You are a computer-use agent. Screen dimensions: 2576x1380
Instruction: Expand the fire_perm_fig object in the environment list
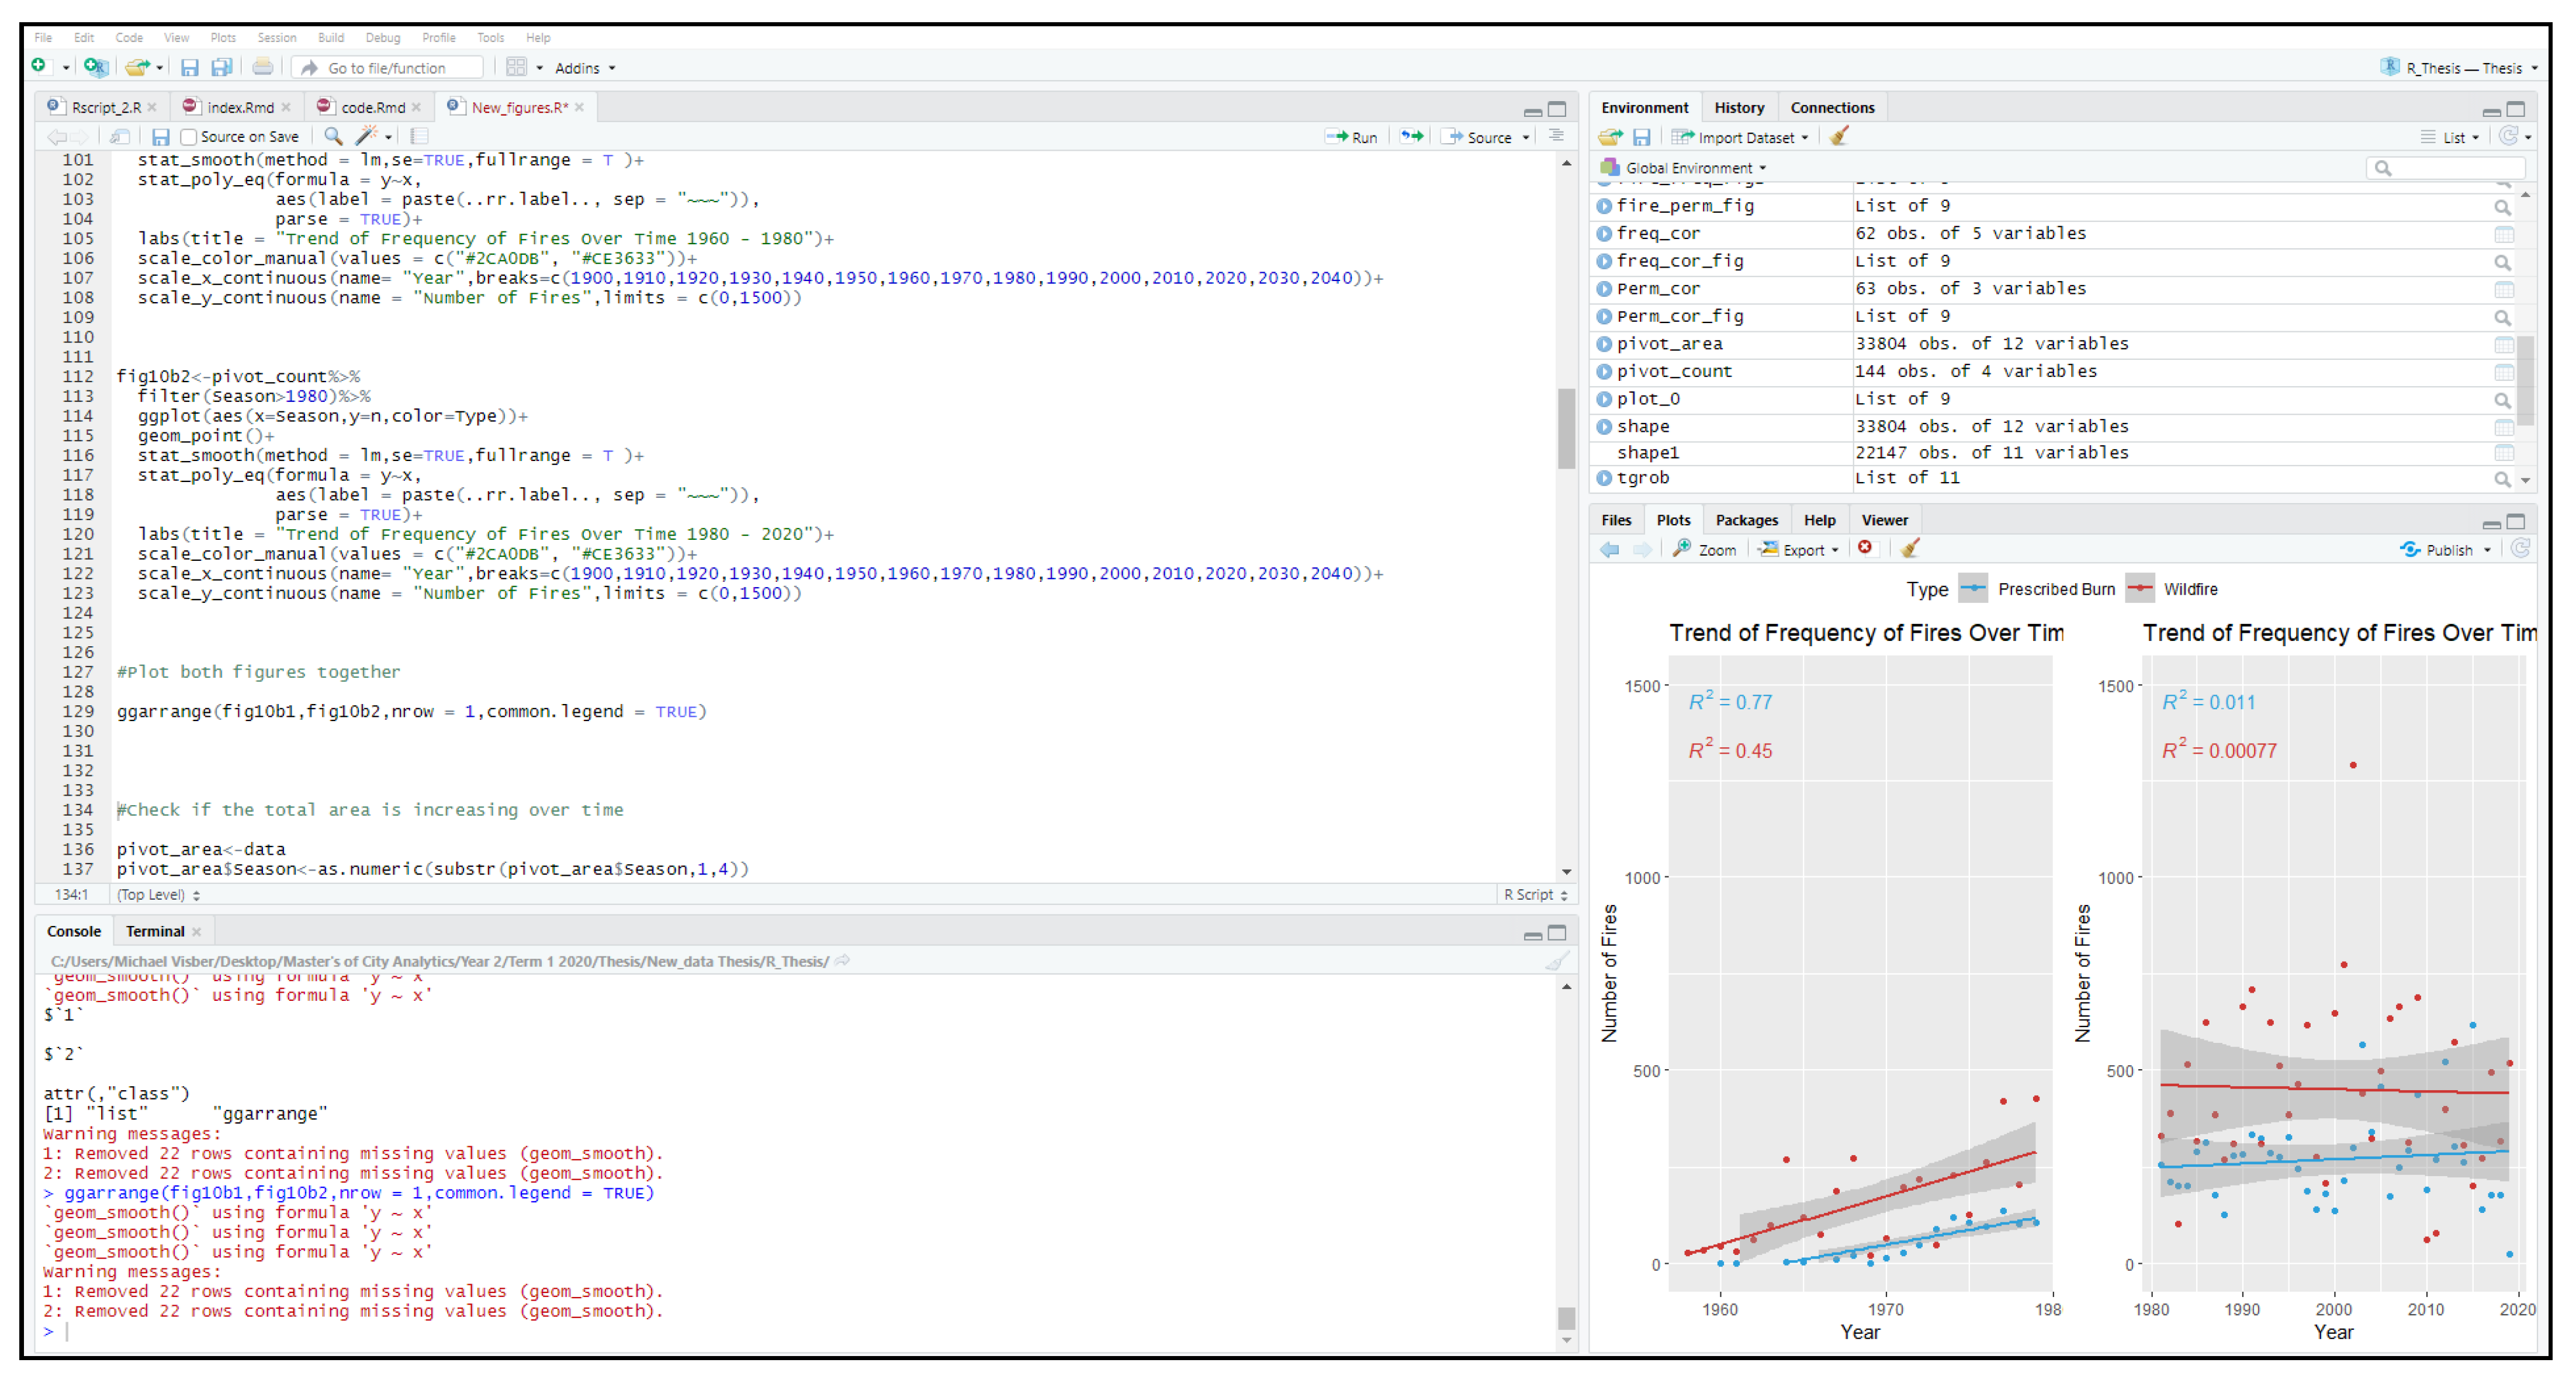point(1604,206)
